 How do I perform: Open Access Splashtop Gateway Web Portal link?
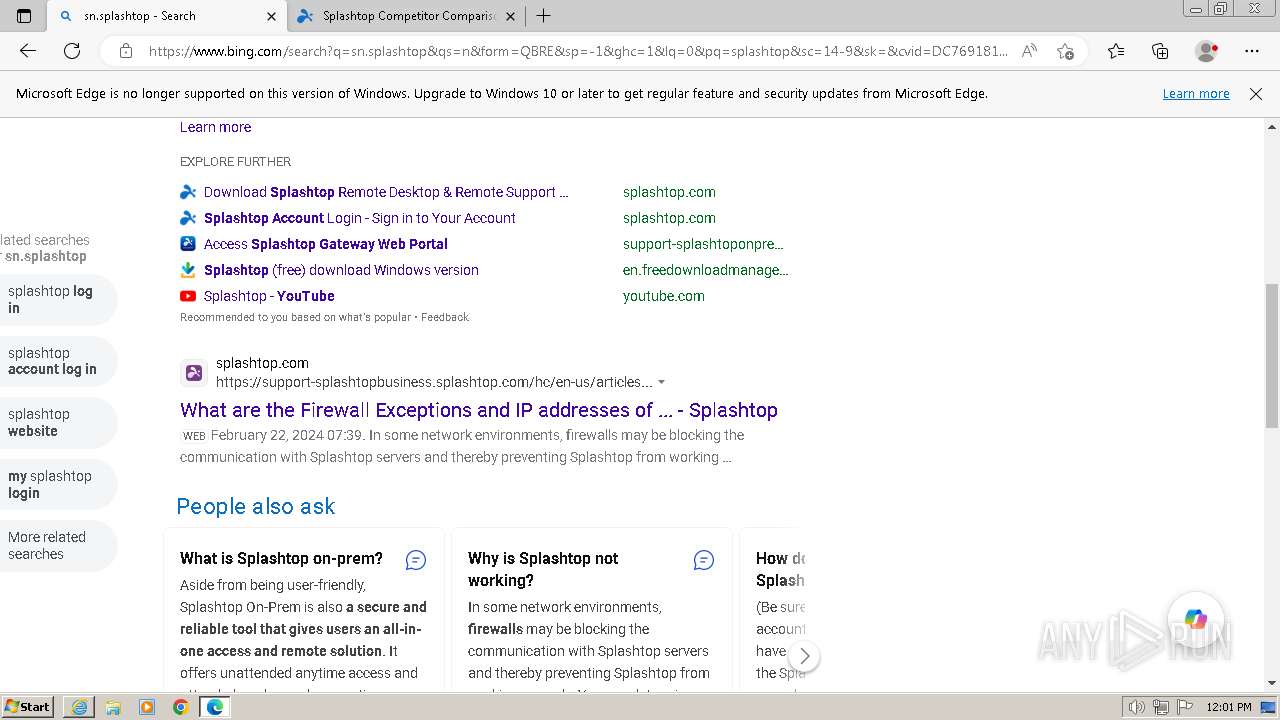pos(326,244)
